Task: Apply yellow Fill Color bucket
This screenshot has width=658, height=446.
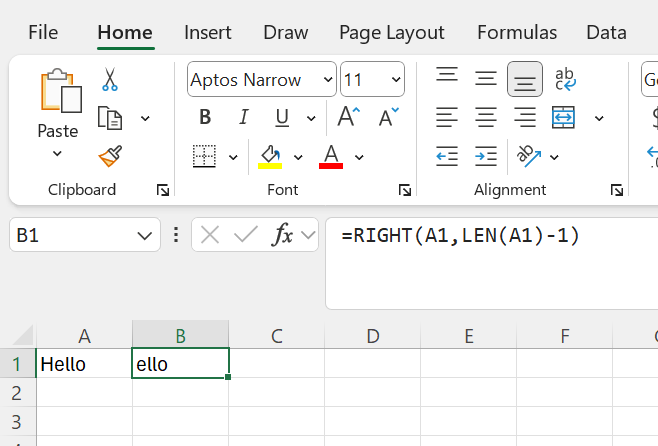Action: tap(270, 156)
